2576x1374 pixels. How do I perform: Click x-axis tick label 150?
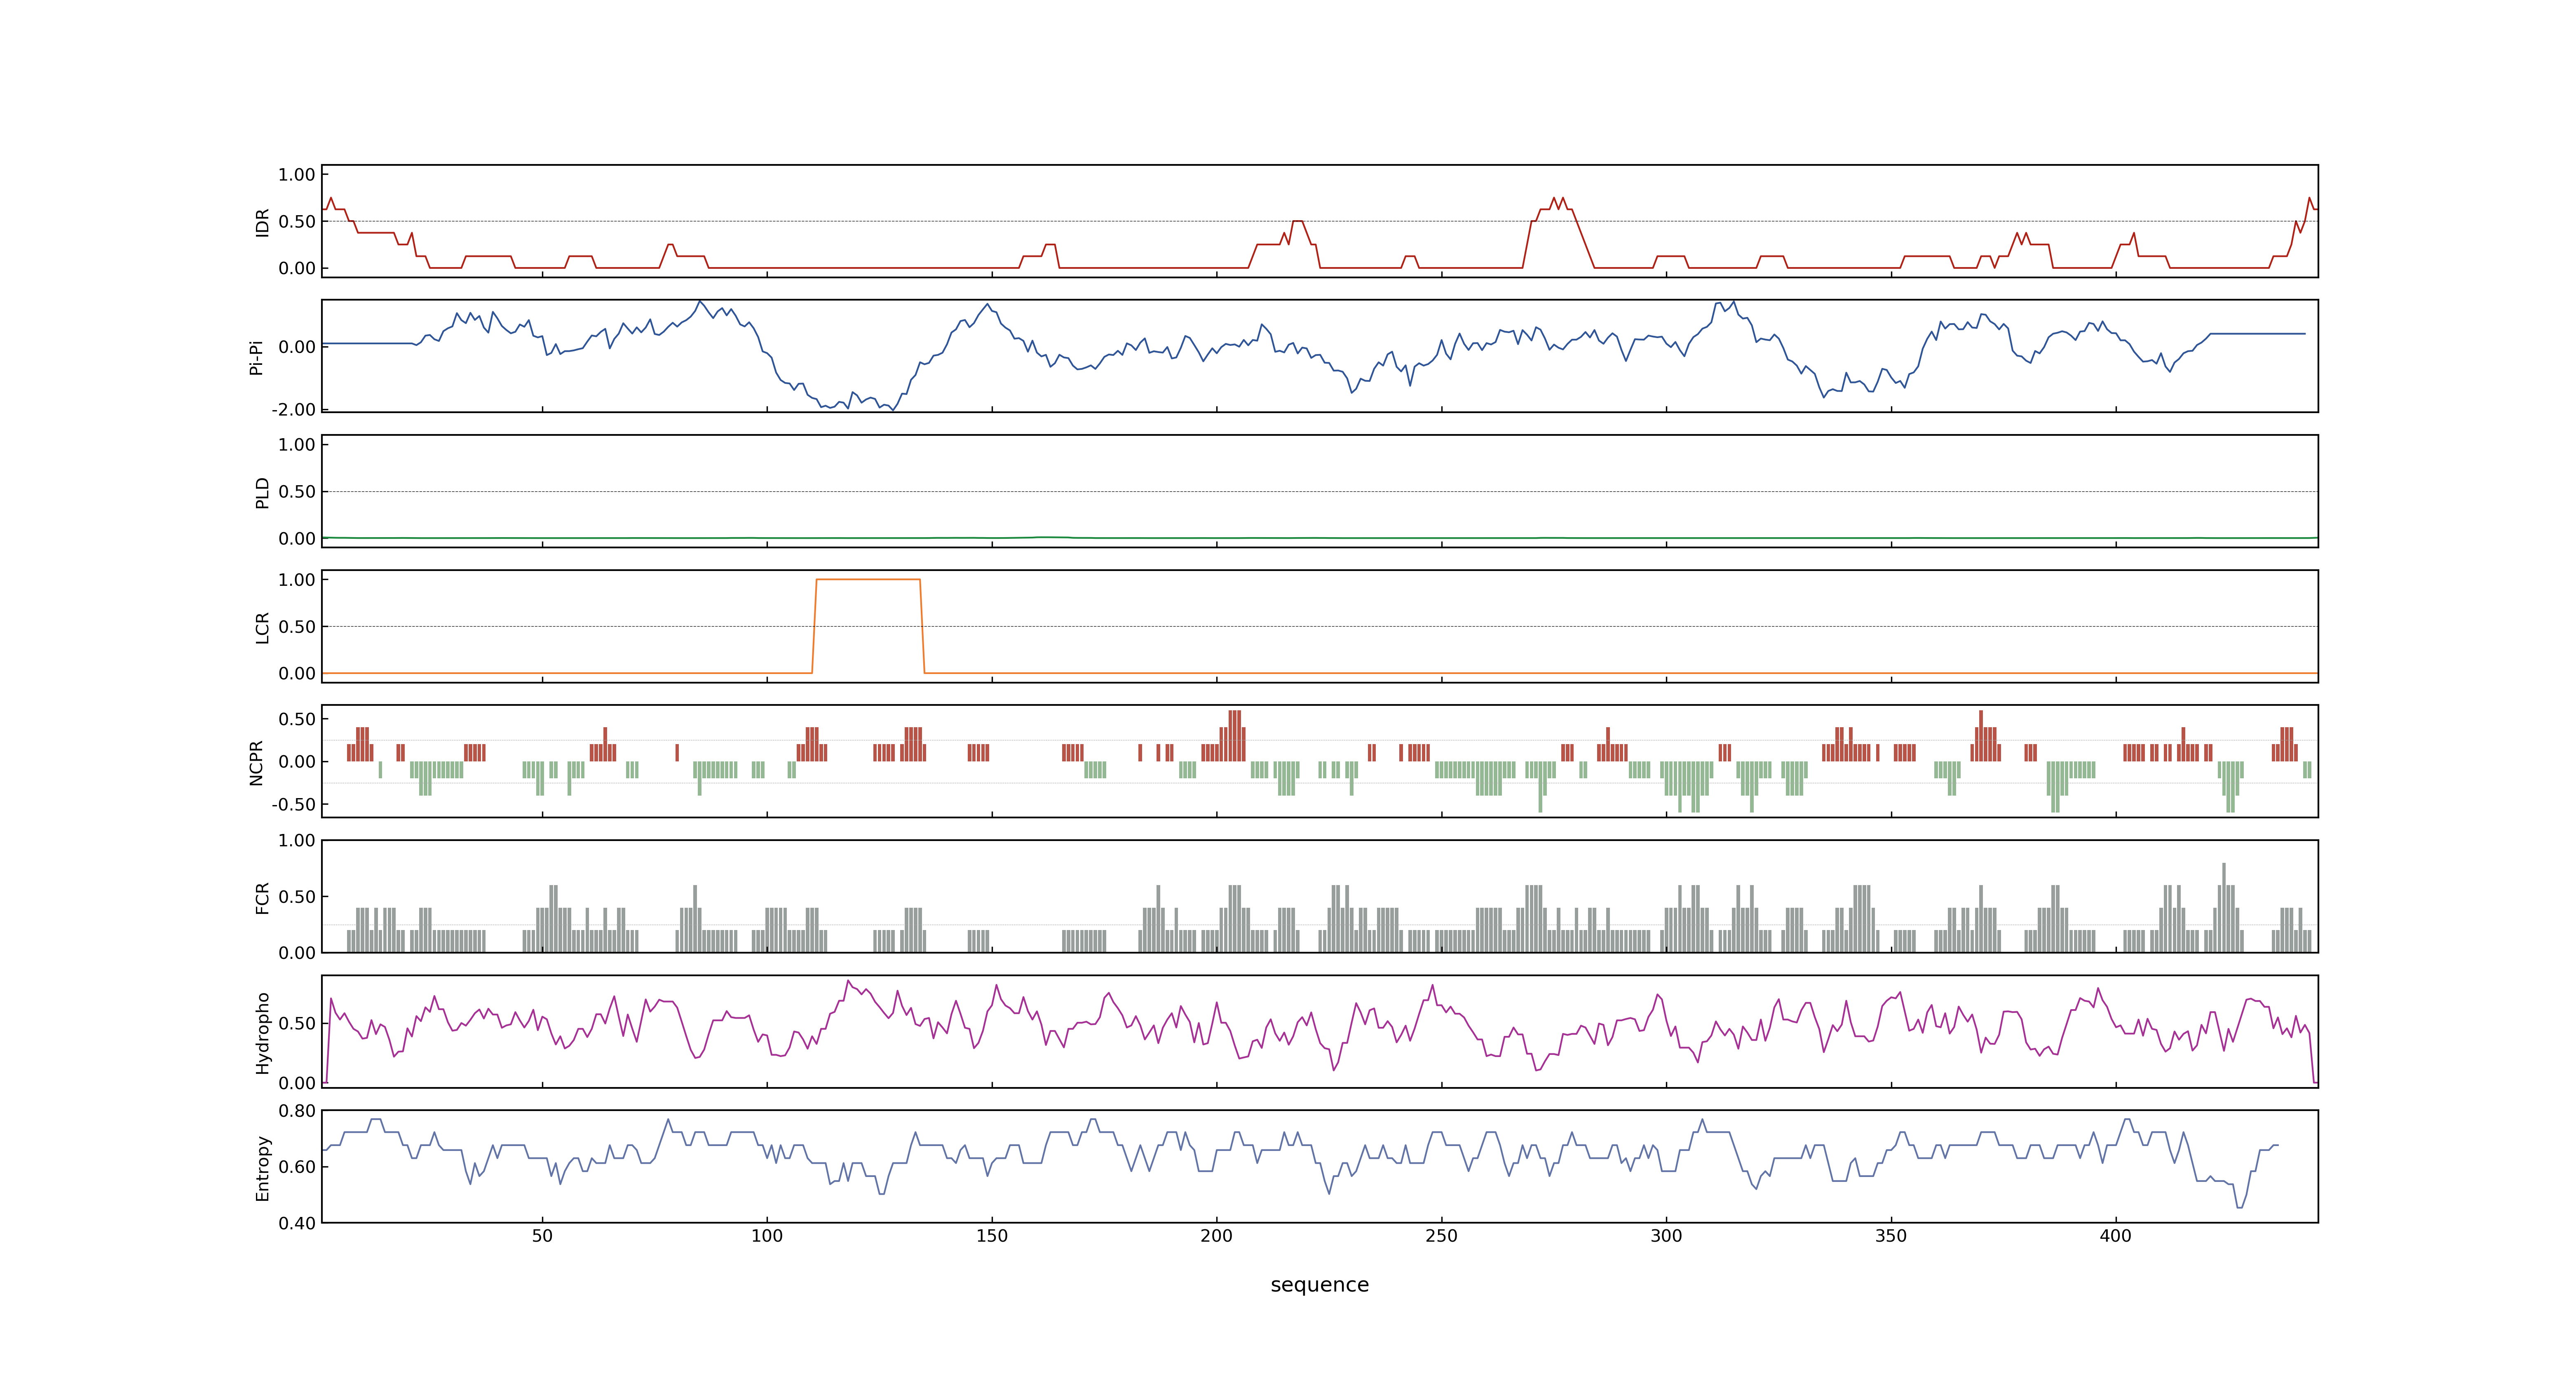click(992, 1236)
